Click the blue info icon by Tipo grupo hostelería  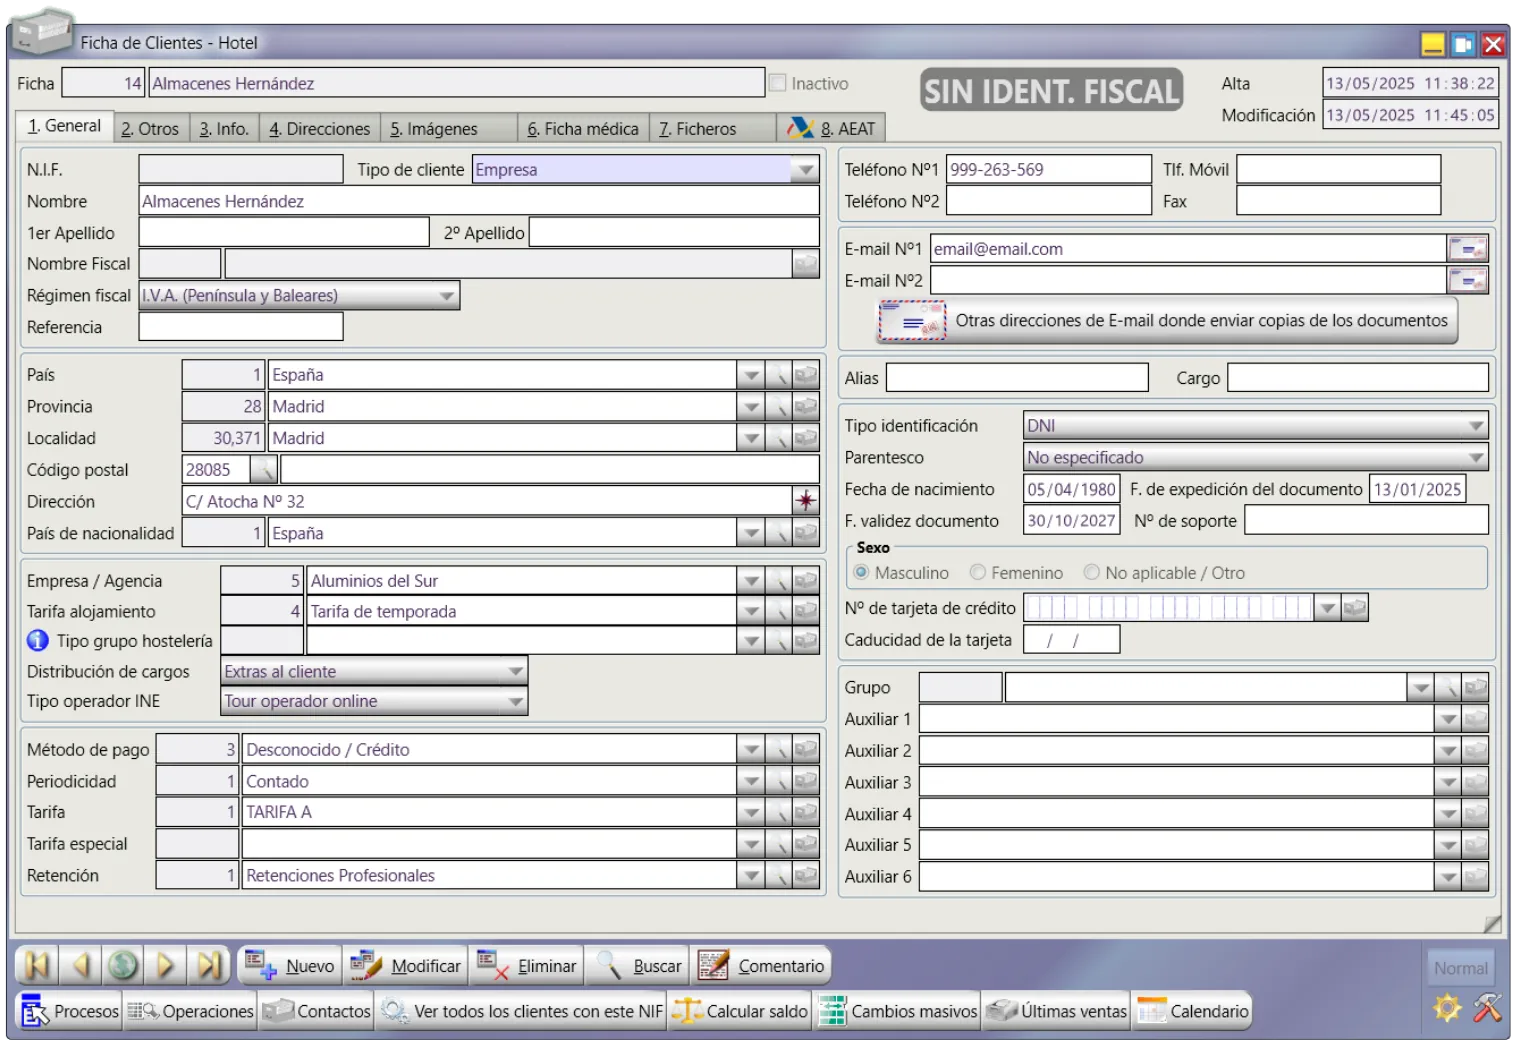(38, 641)
